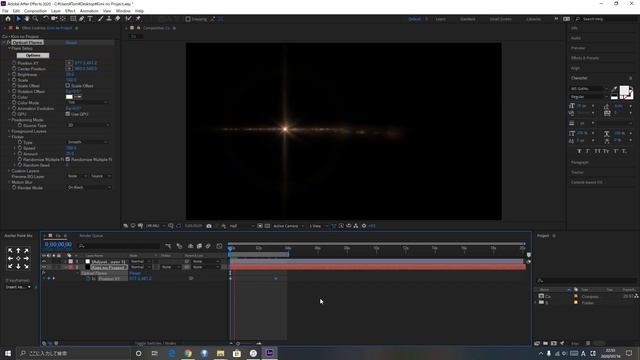Open Preview BG Layer dropdown
This screenshot has height=360, width=640.
(77, 176)
